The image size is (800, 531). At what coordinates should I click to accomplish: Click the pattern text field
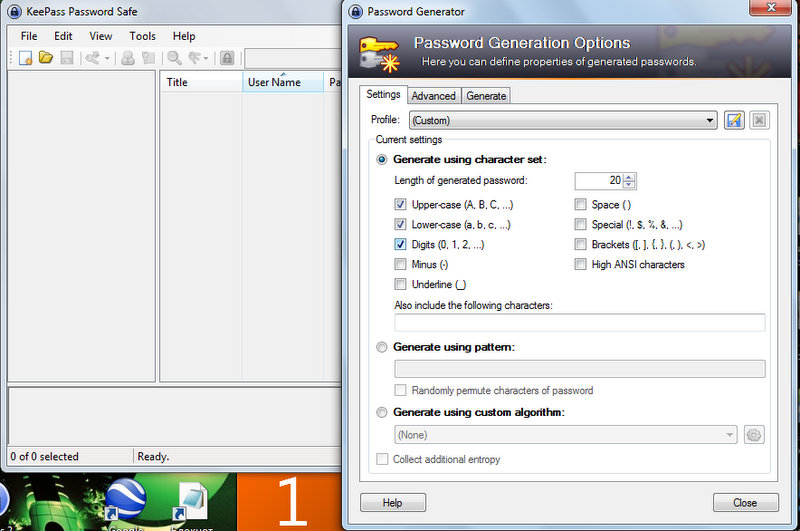click(x=580, y=369)
